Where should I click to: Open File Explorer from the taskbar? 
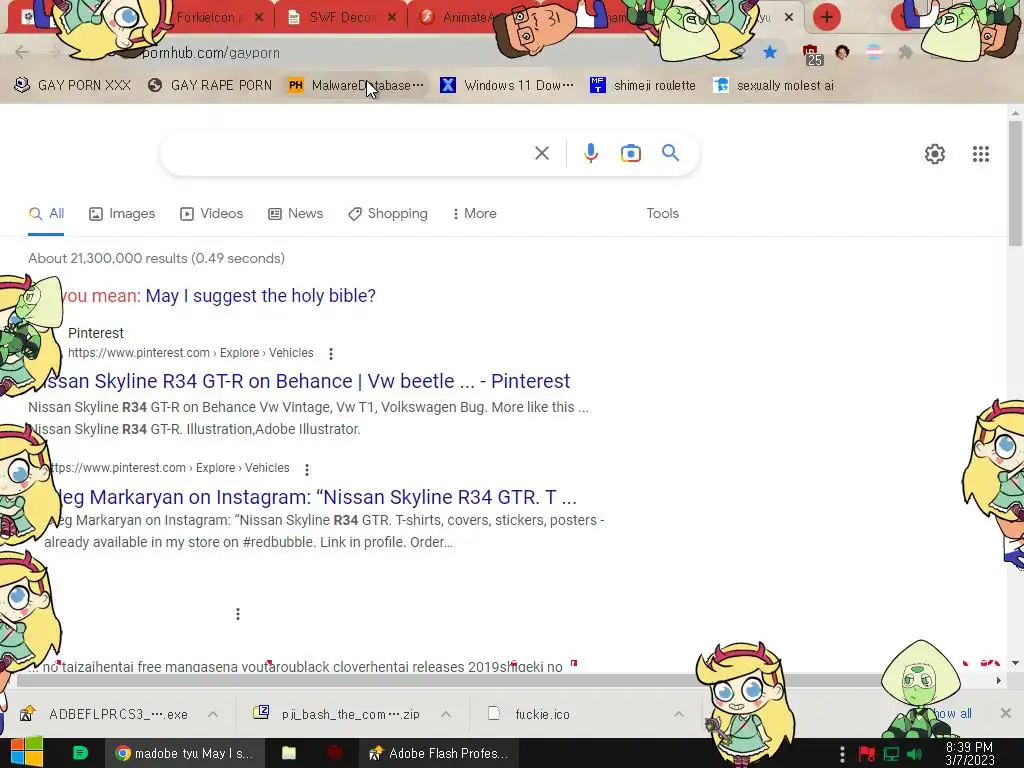point(289,753)
